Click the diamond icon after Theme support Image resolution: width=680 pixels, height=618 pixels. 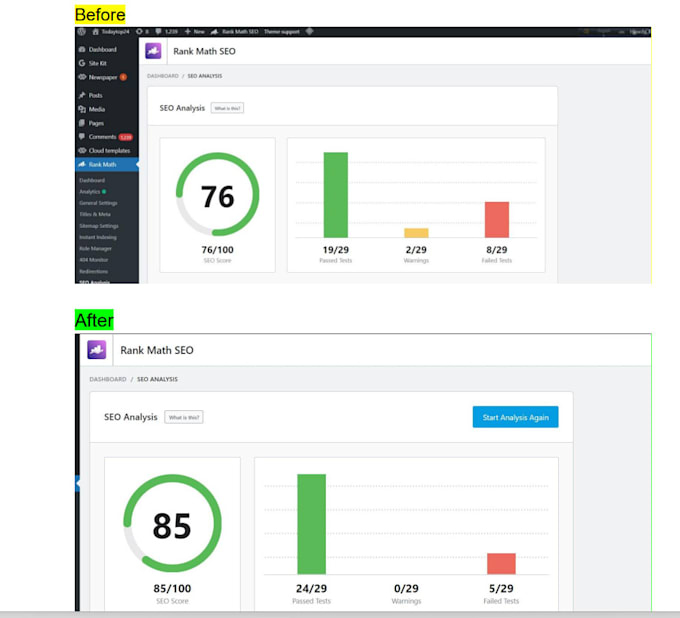pos(309,32)
